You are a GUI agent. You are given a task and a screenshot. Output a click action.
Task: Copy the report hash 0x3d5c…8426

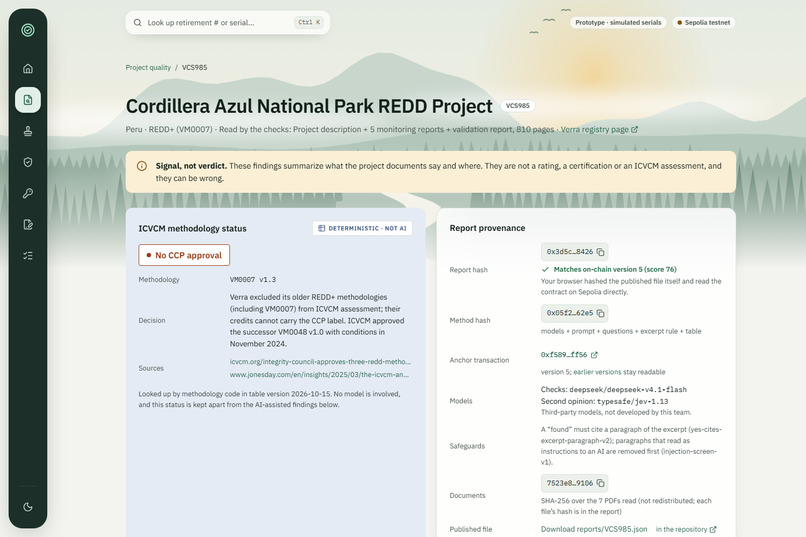(x=600, y=252)
